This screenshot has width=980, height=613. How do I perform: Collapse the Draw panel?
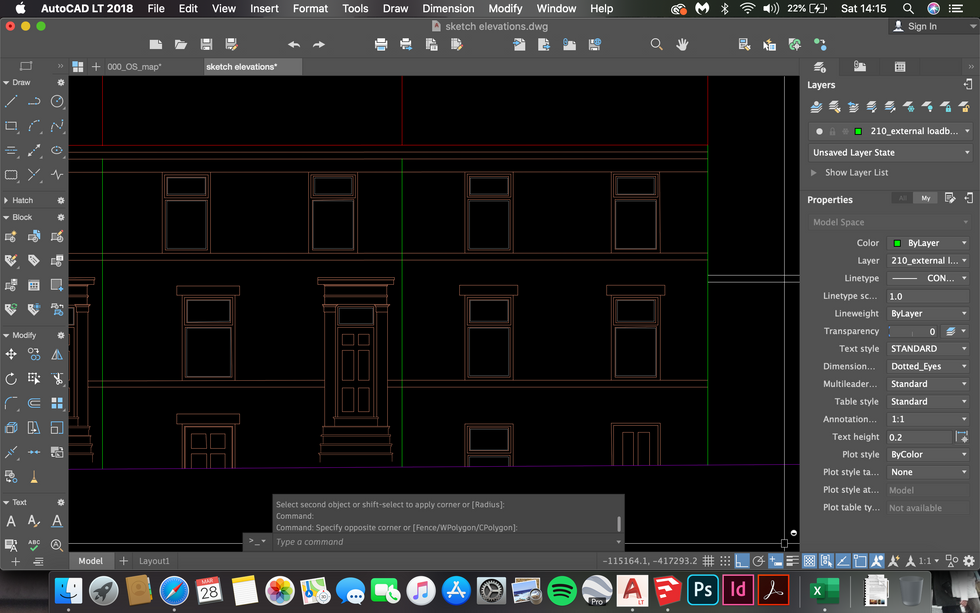point(6,82)
